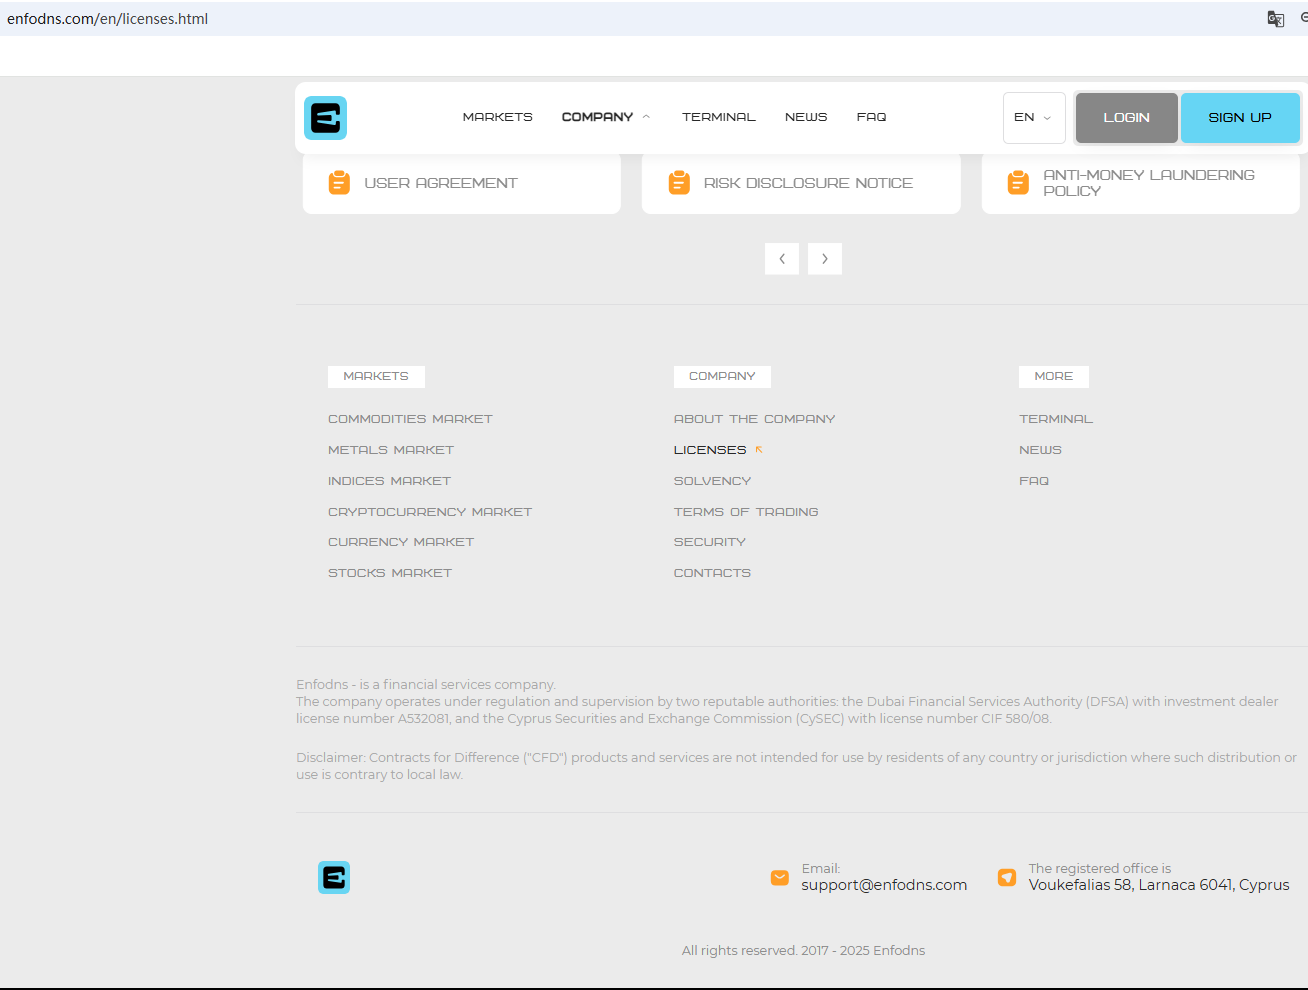Open the Terminal page from top navigation
The image size is (1308, 990).
pos(718,117)
